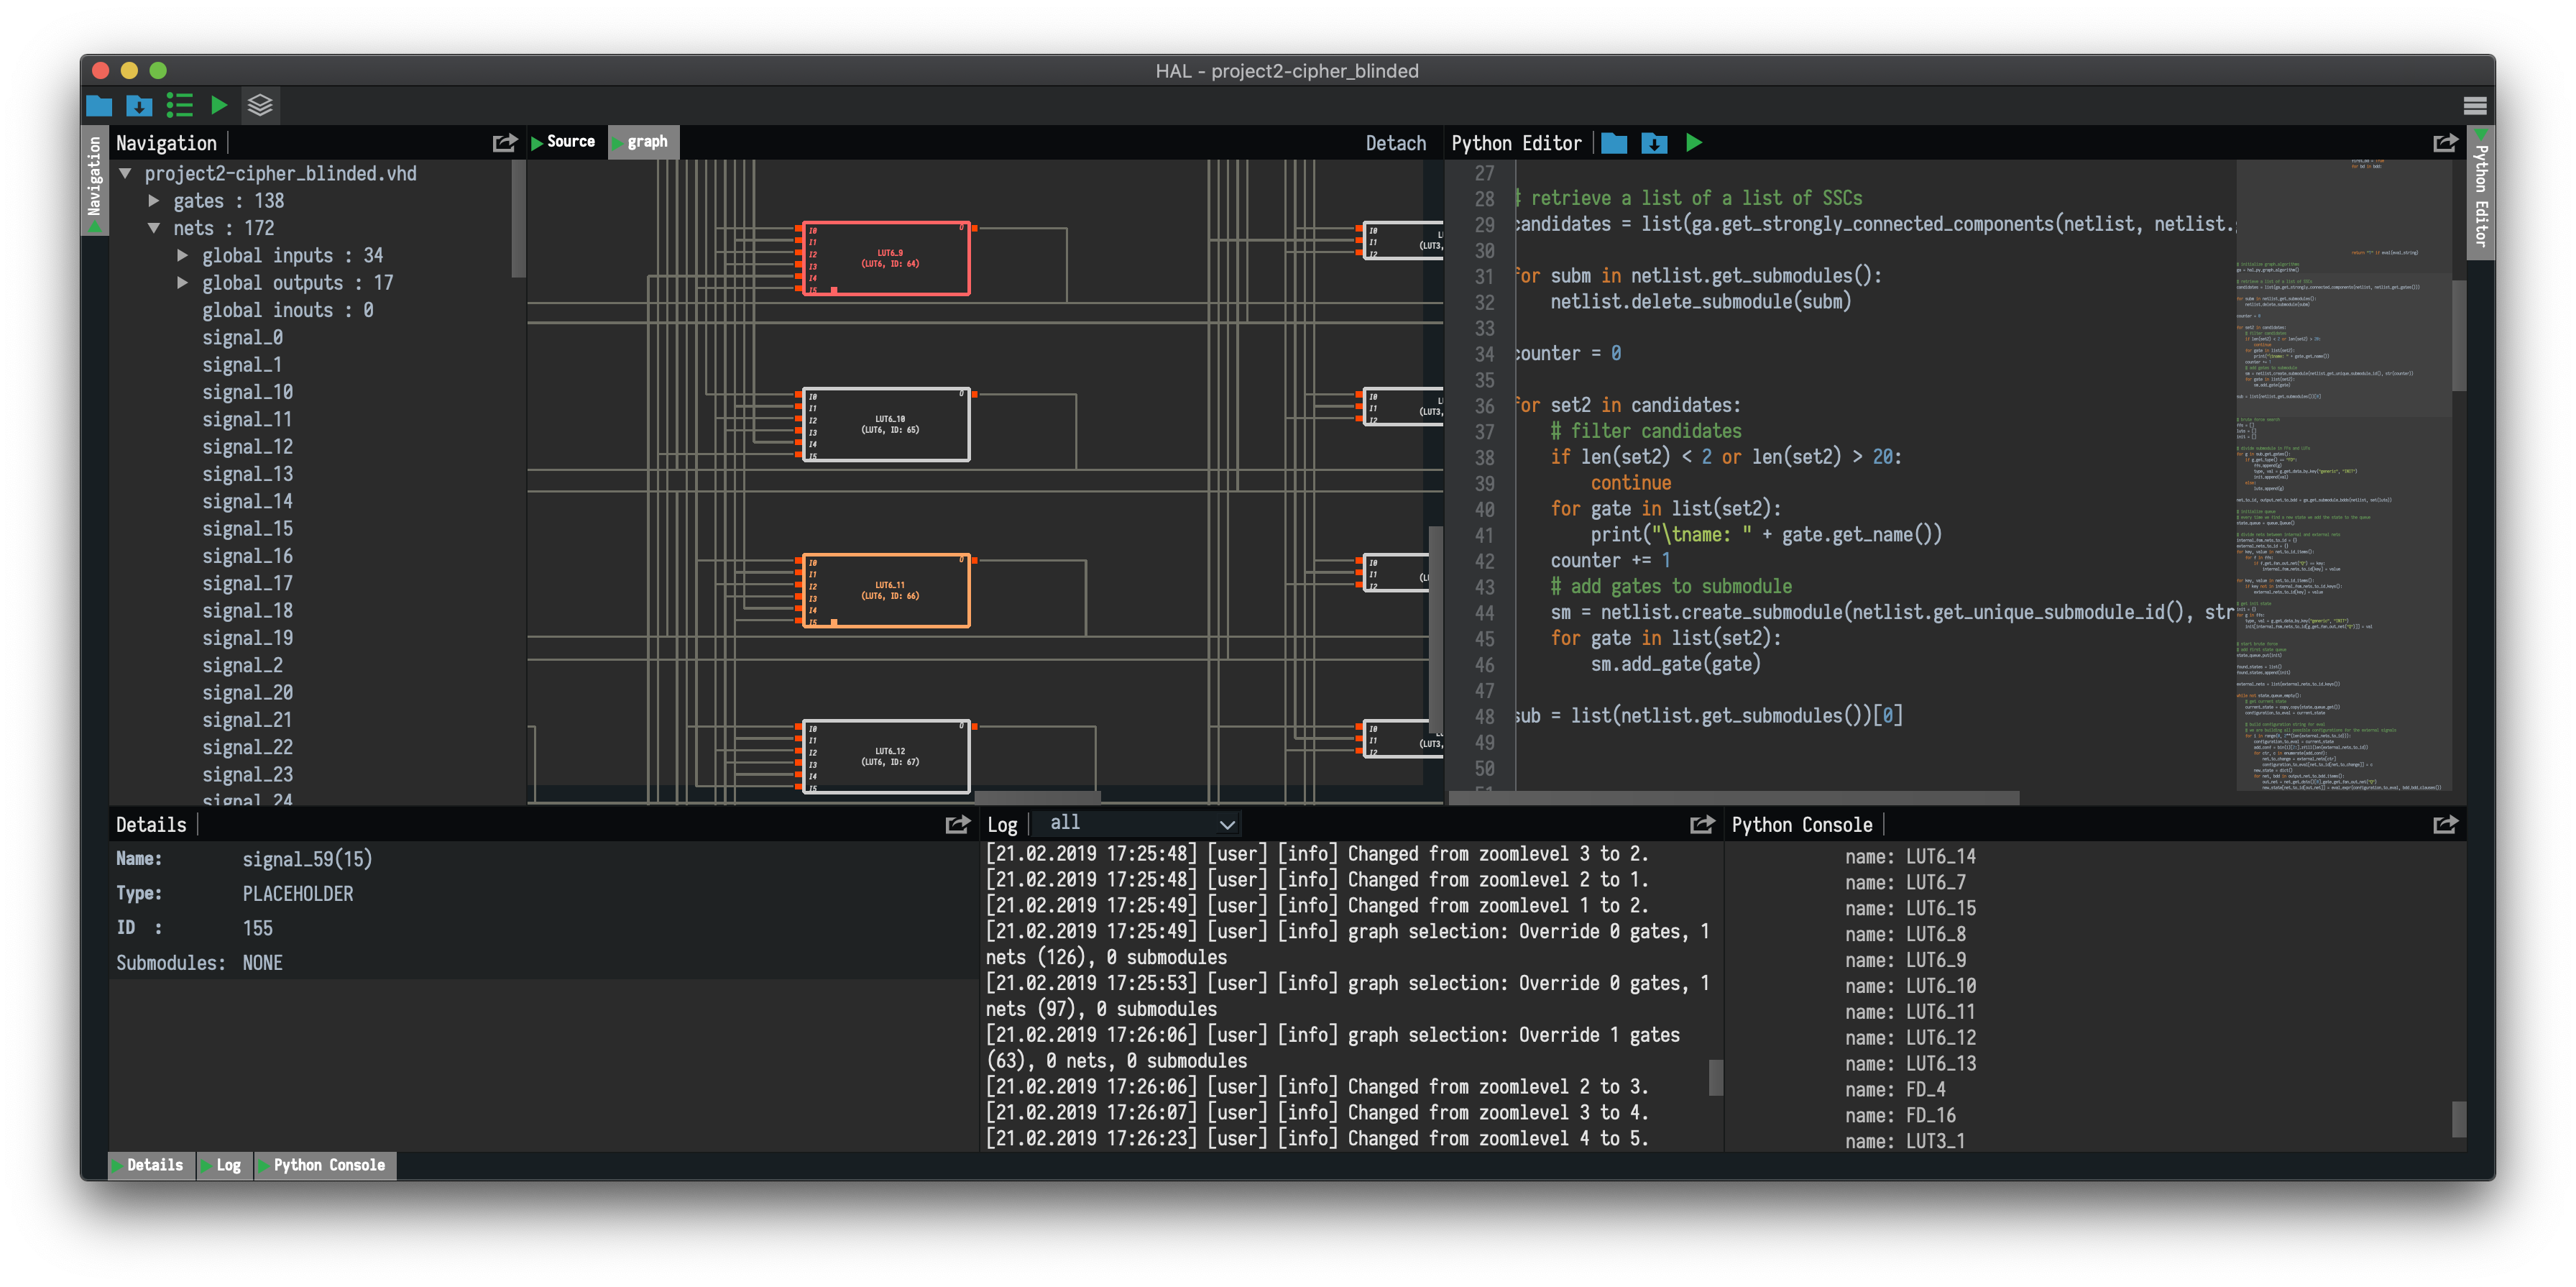
Task: Select signal_10 in navigation tree
Action: tap(248, 392)
